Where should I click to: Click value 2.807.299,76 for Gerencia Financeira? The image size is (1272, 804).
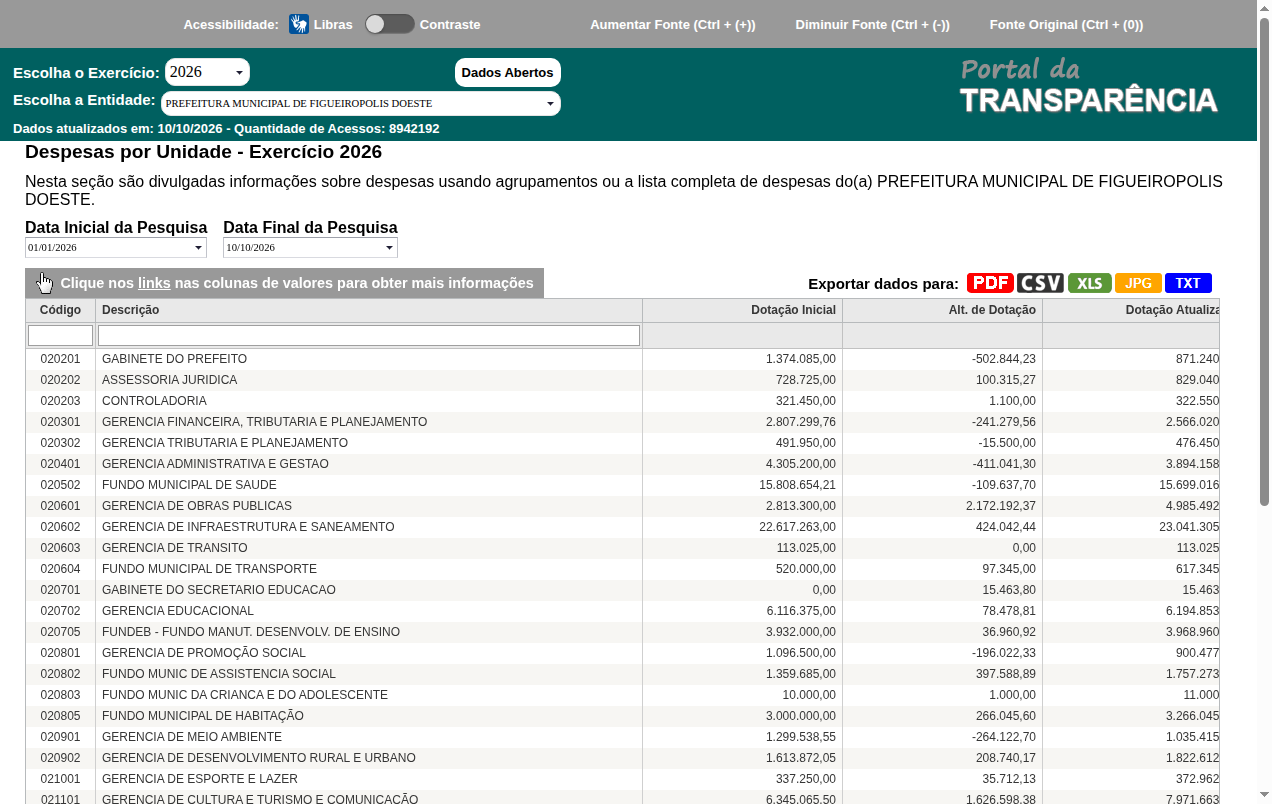click(801, 422)
